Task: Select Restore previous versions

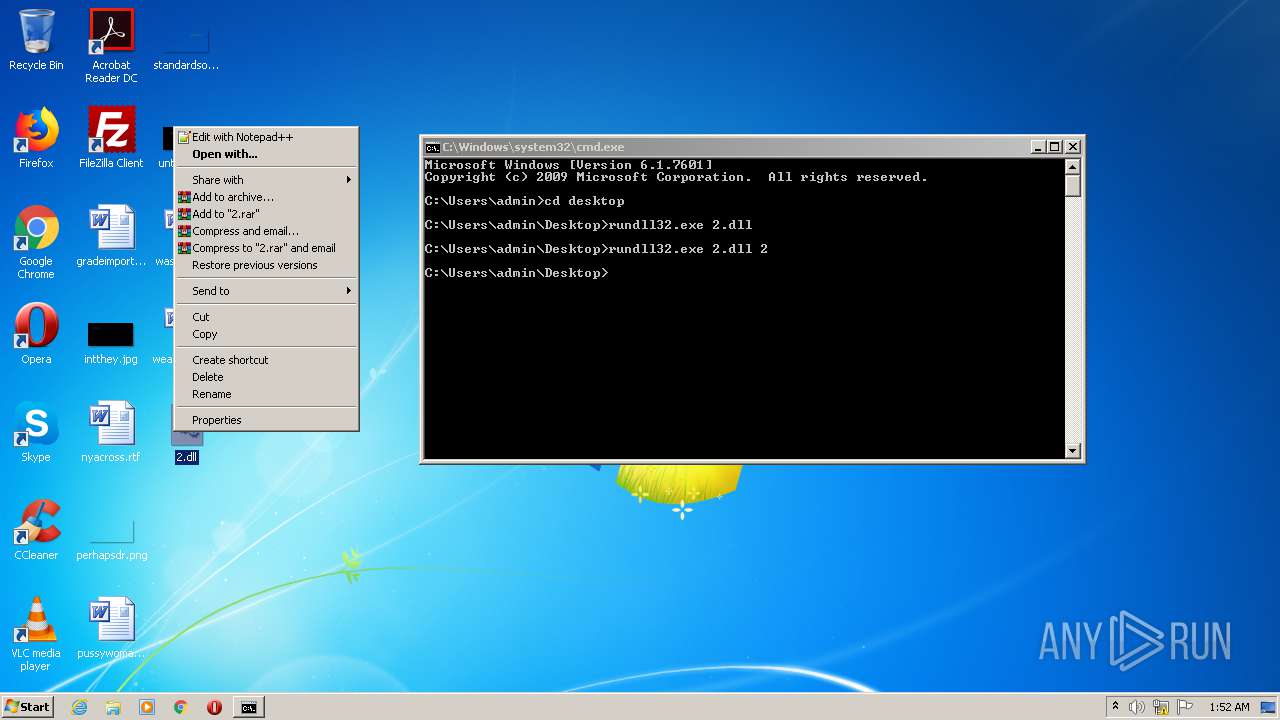Action: tap(267, 265)
